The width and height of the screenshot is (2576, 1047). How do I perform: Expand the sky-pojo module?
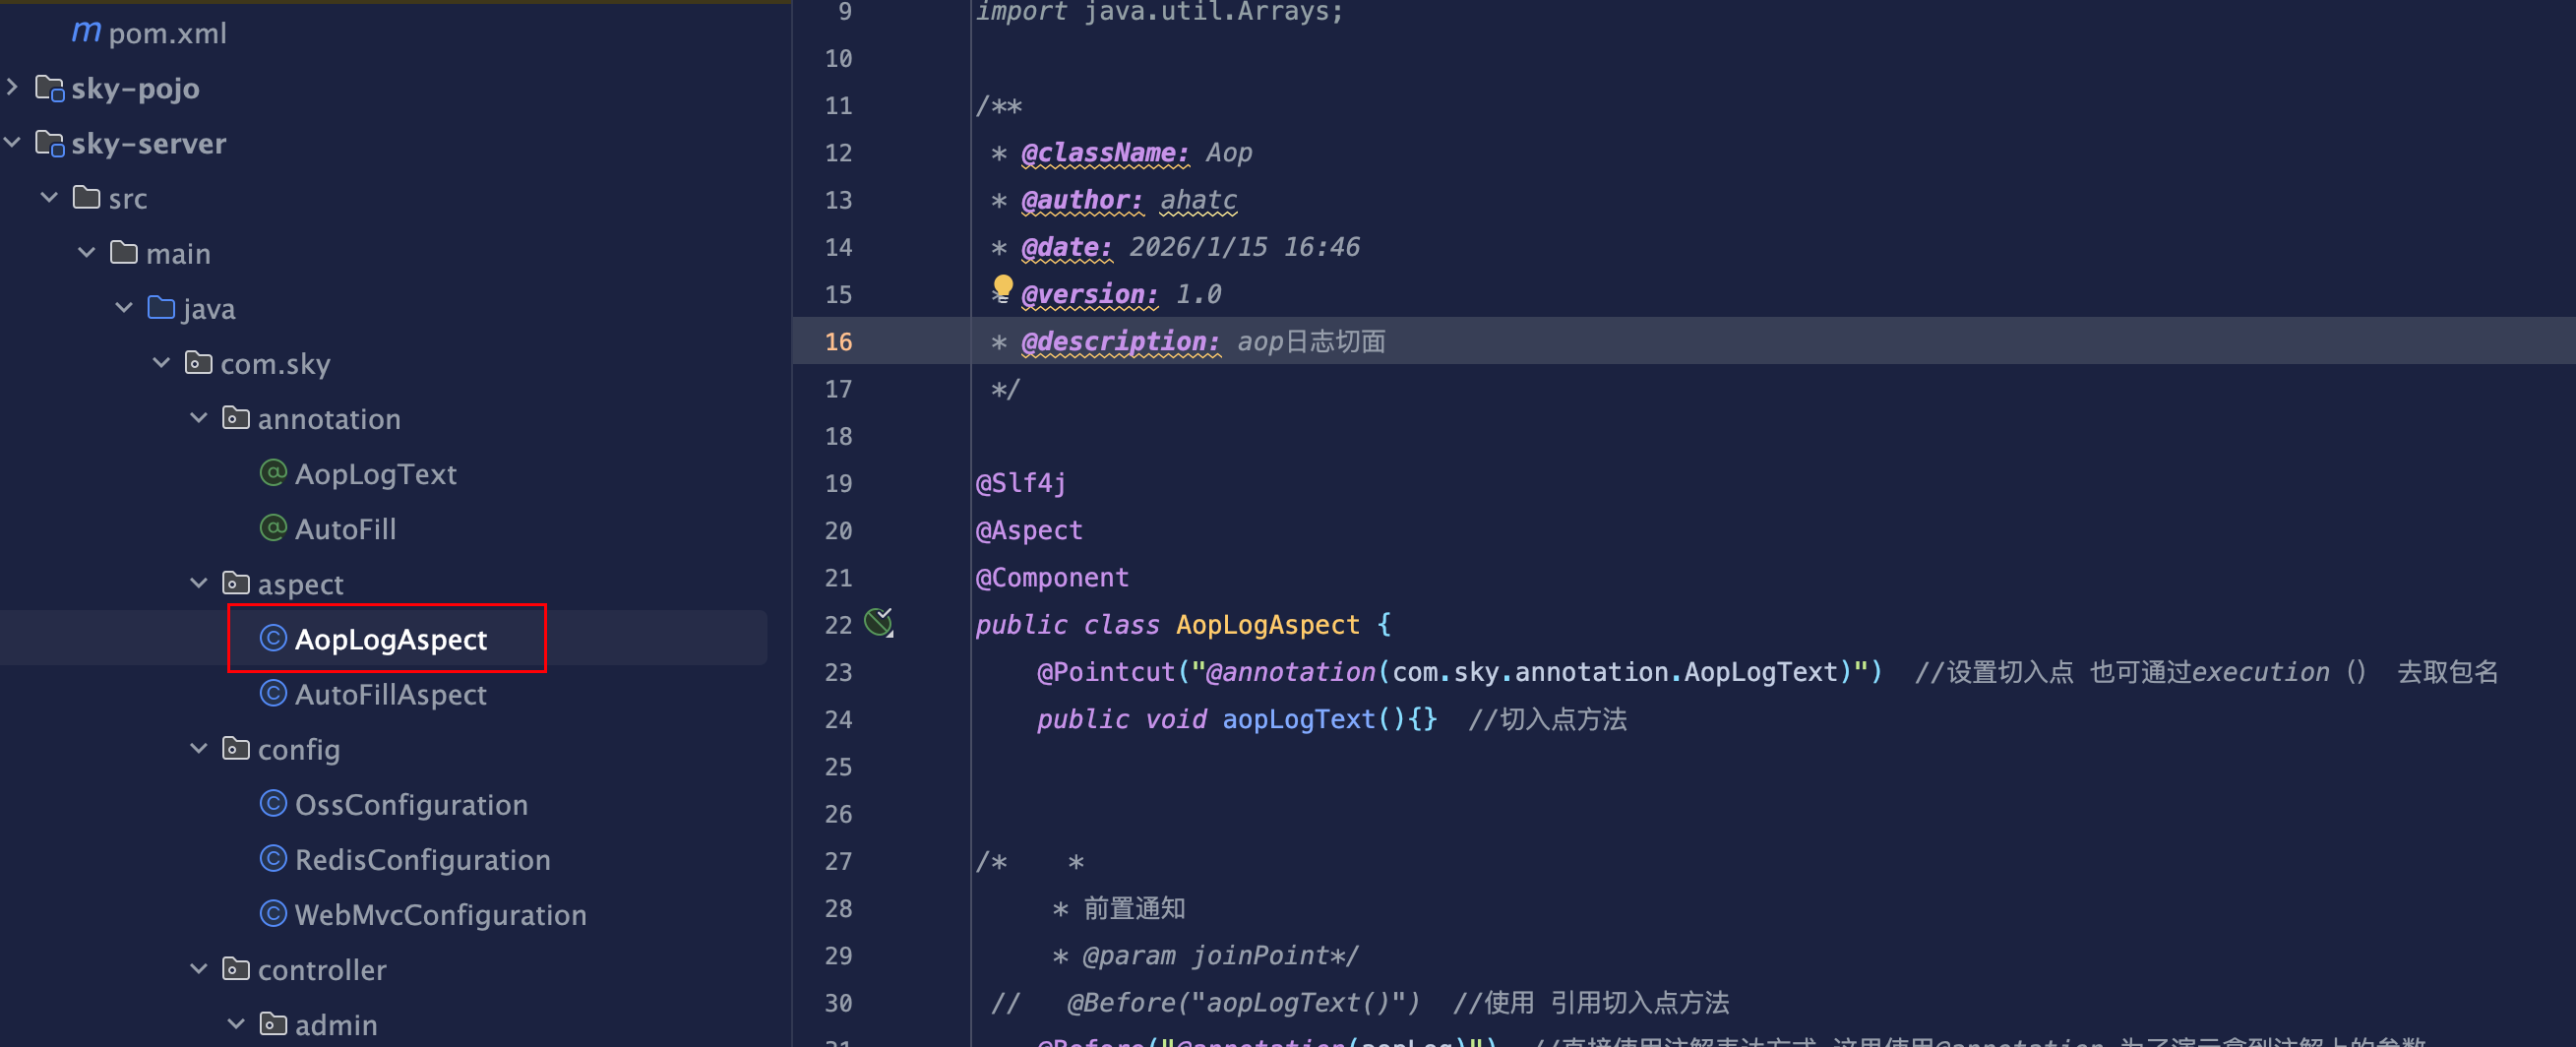tap(11, 87)
